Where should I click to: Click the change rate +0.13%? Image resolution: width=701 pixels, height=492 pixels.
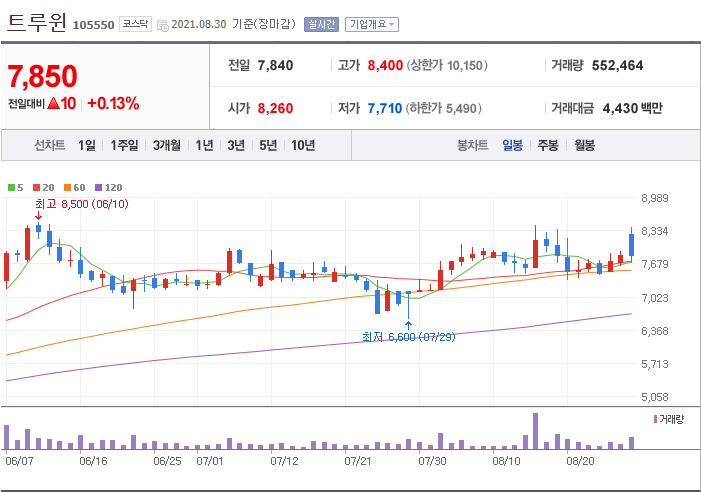(x=113, y=104)
